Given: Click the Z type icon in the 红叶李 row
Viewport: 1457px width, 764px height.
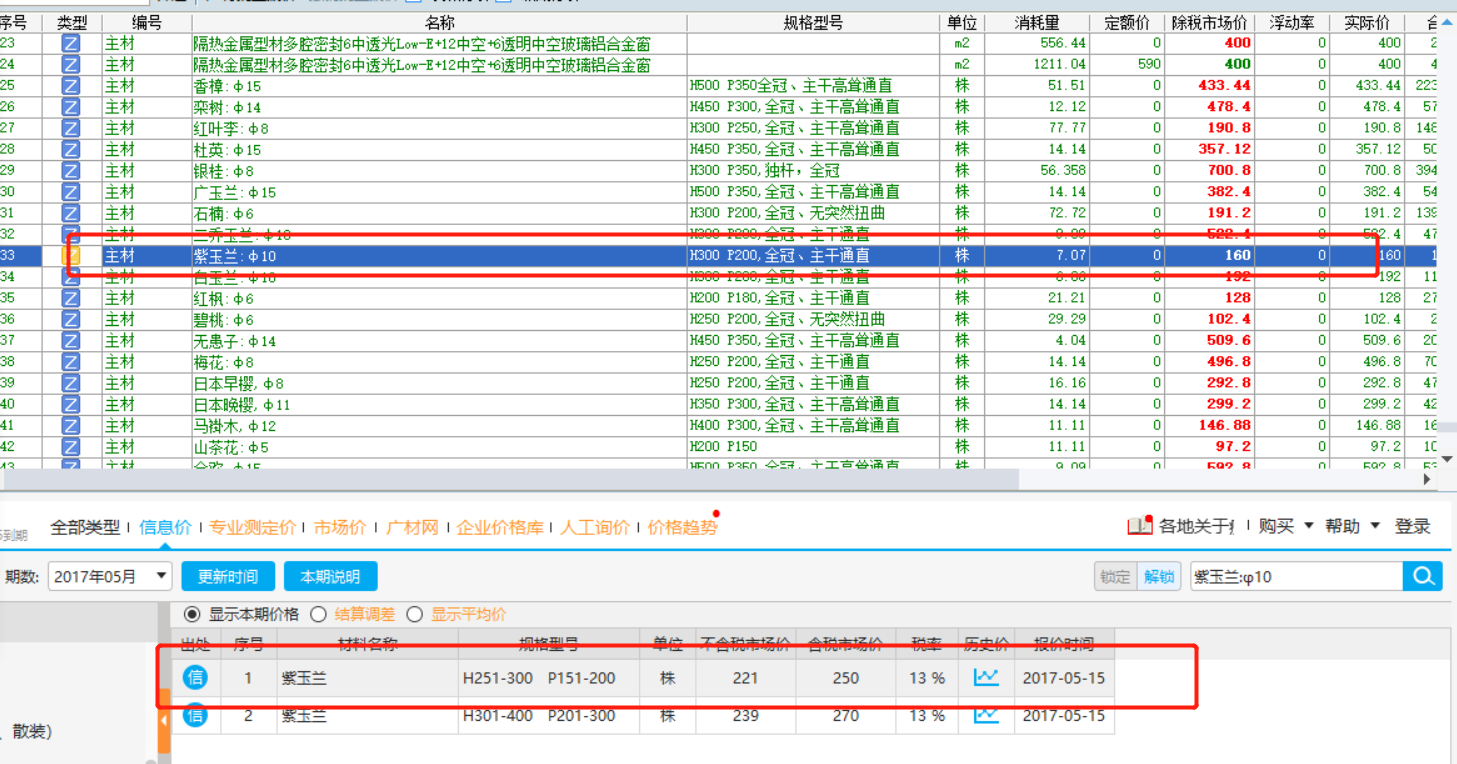Looking at the screenshot, I should [x=71, y=128].
